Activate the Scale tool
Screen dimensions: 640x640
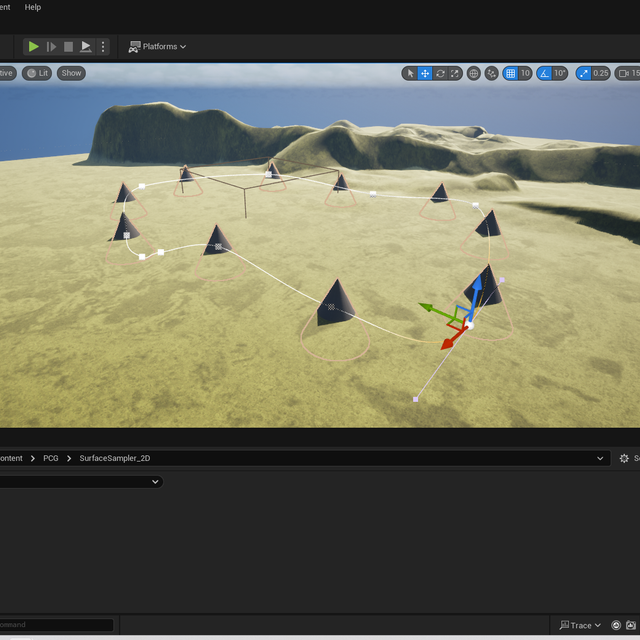point(454,73)
